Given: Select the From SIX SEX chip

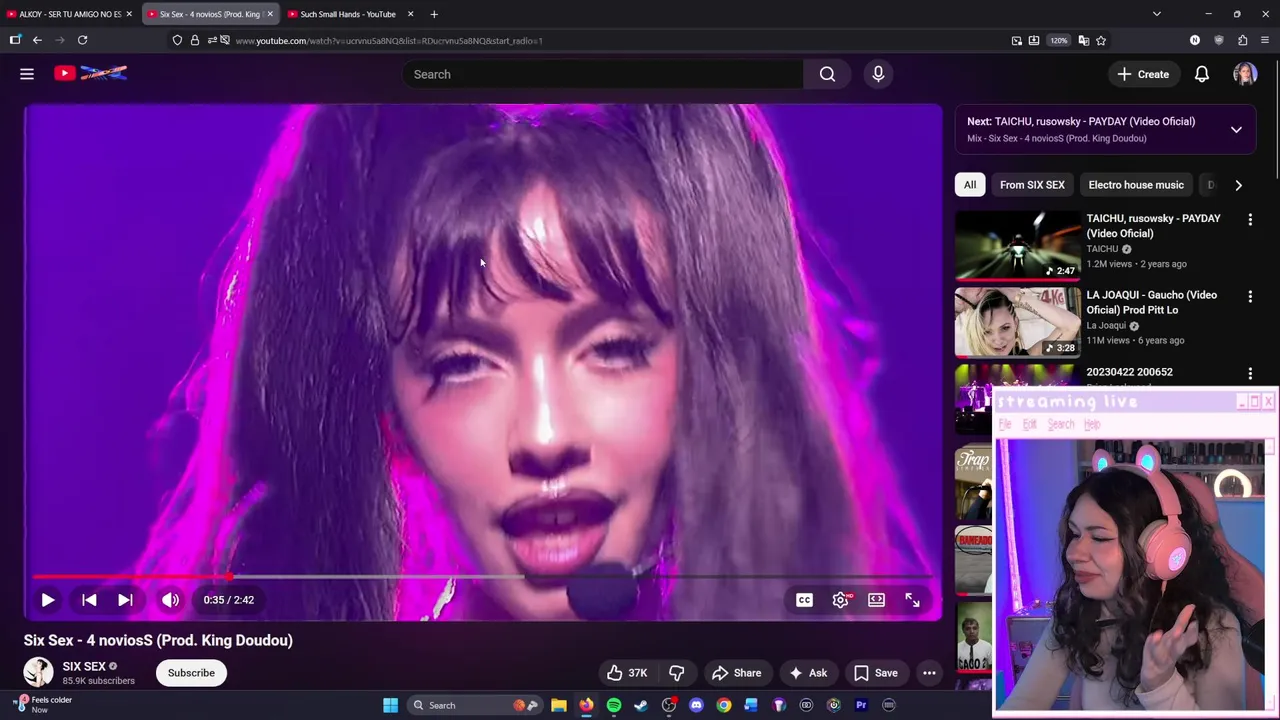Looking at the screenshot, I should (1032, 185).
